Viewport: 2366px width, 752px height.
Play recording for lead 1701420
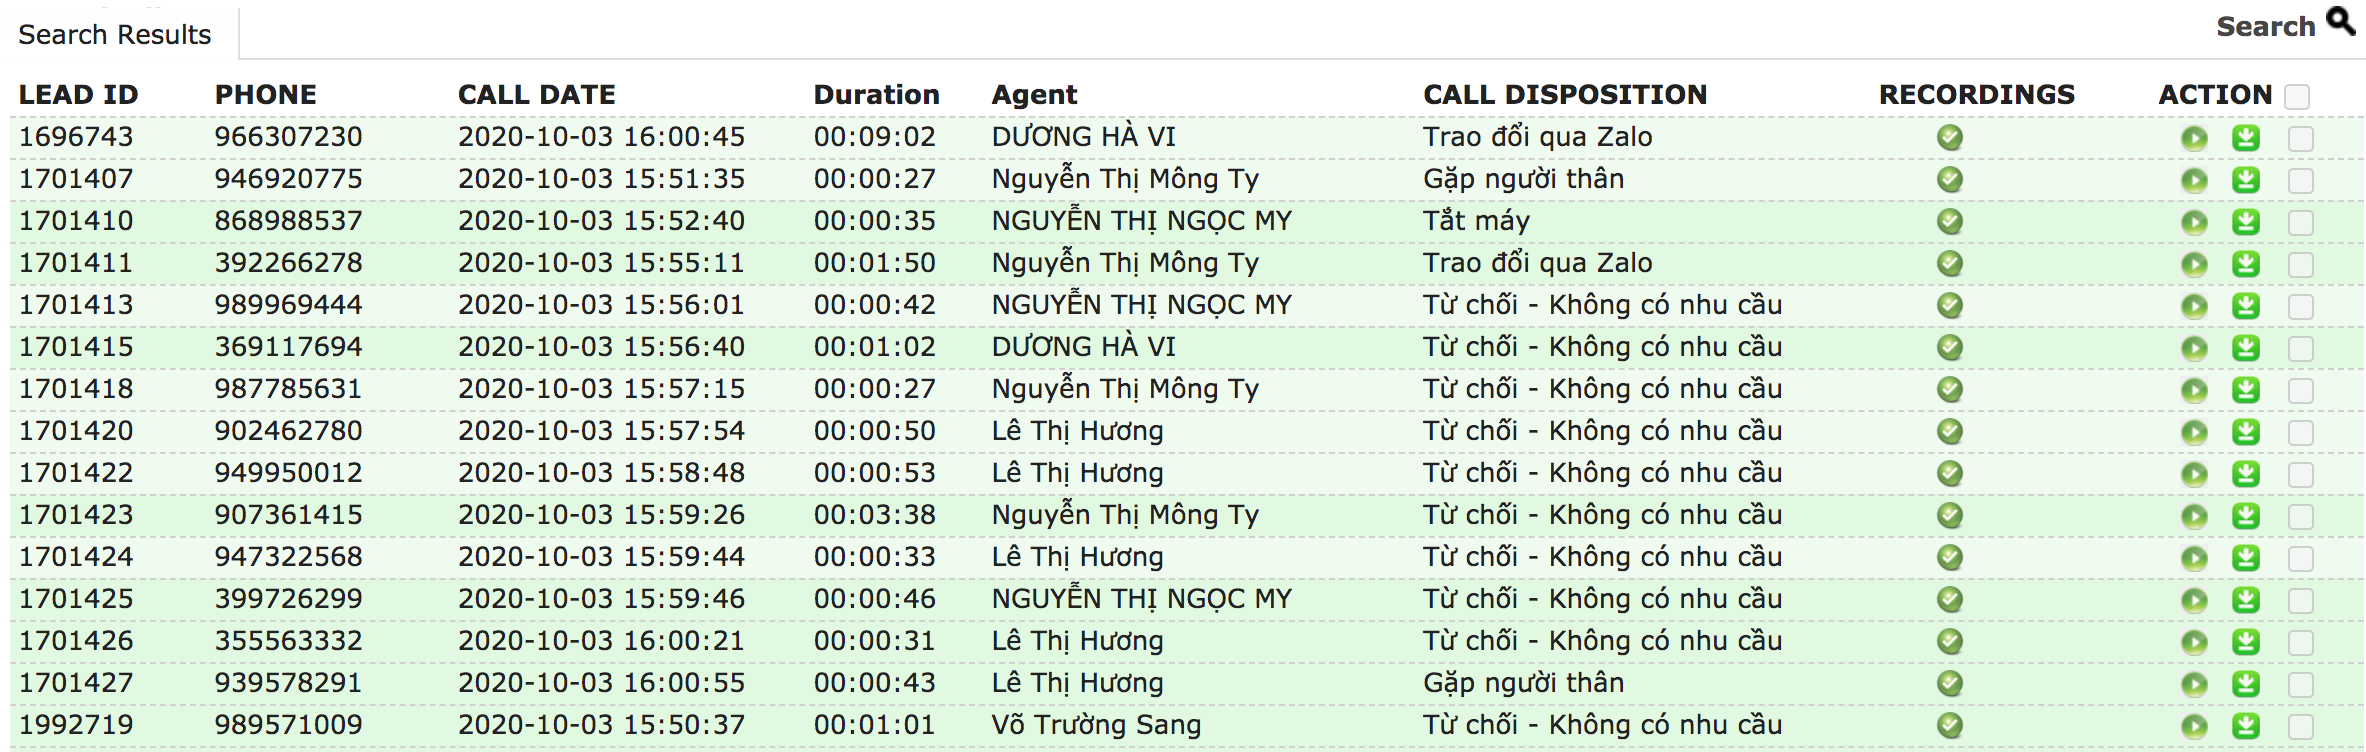pyautogui.click(x=2194, y=433)
